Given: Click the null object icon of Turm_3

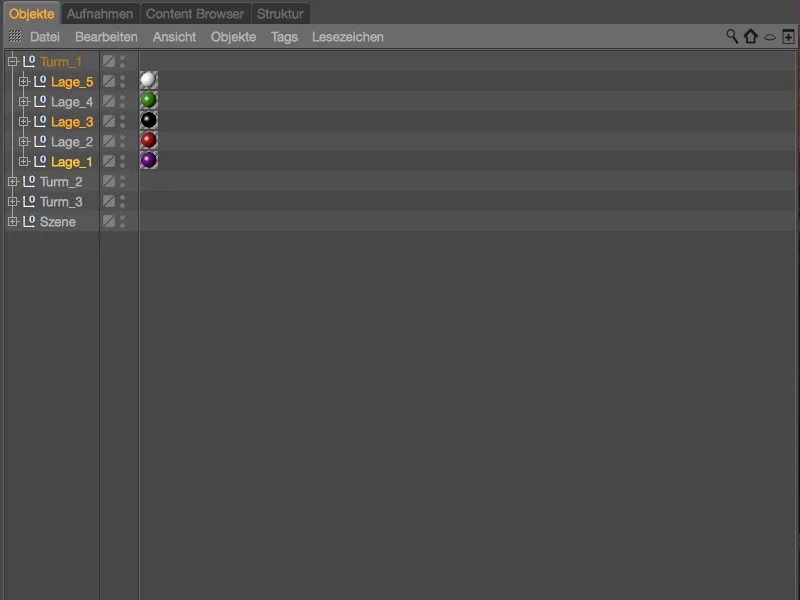Looking at the screenshot, I should 29,201.
